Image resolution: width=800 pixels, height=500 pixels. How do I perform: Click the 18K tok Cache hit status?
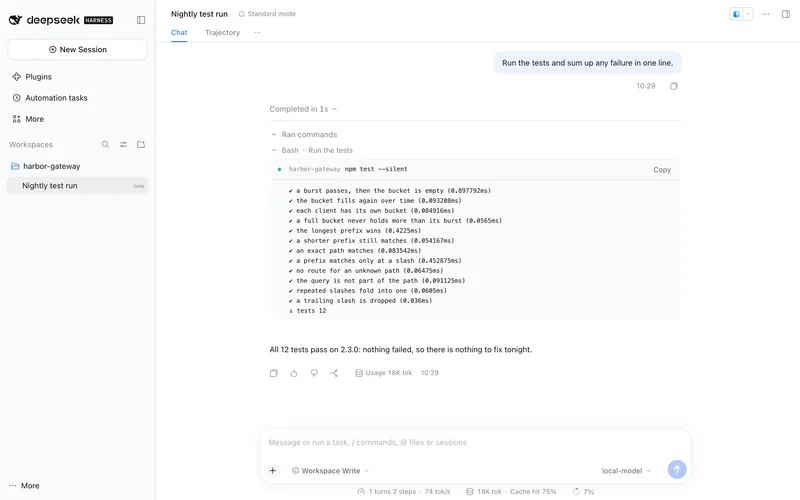(511, 492)
